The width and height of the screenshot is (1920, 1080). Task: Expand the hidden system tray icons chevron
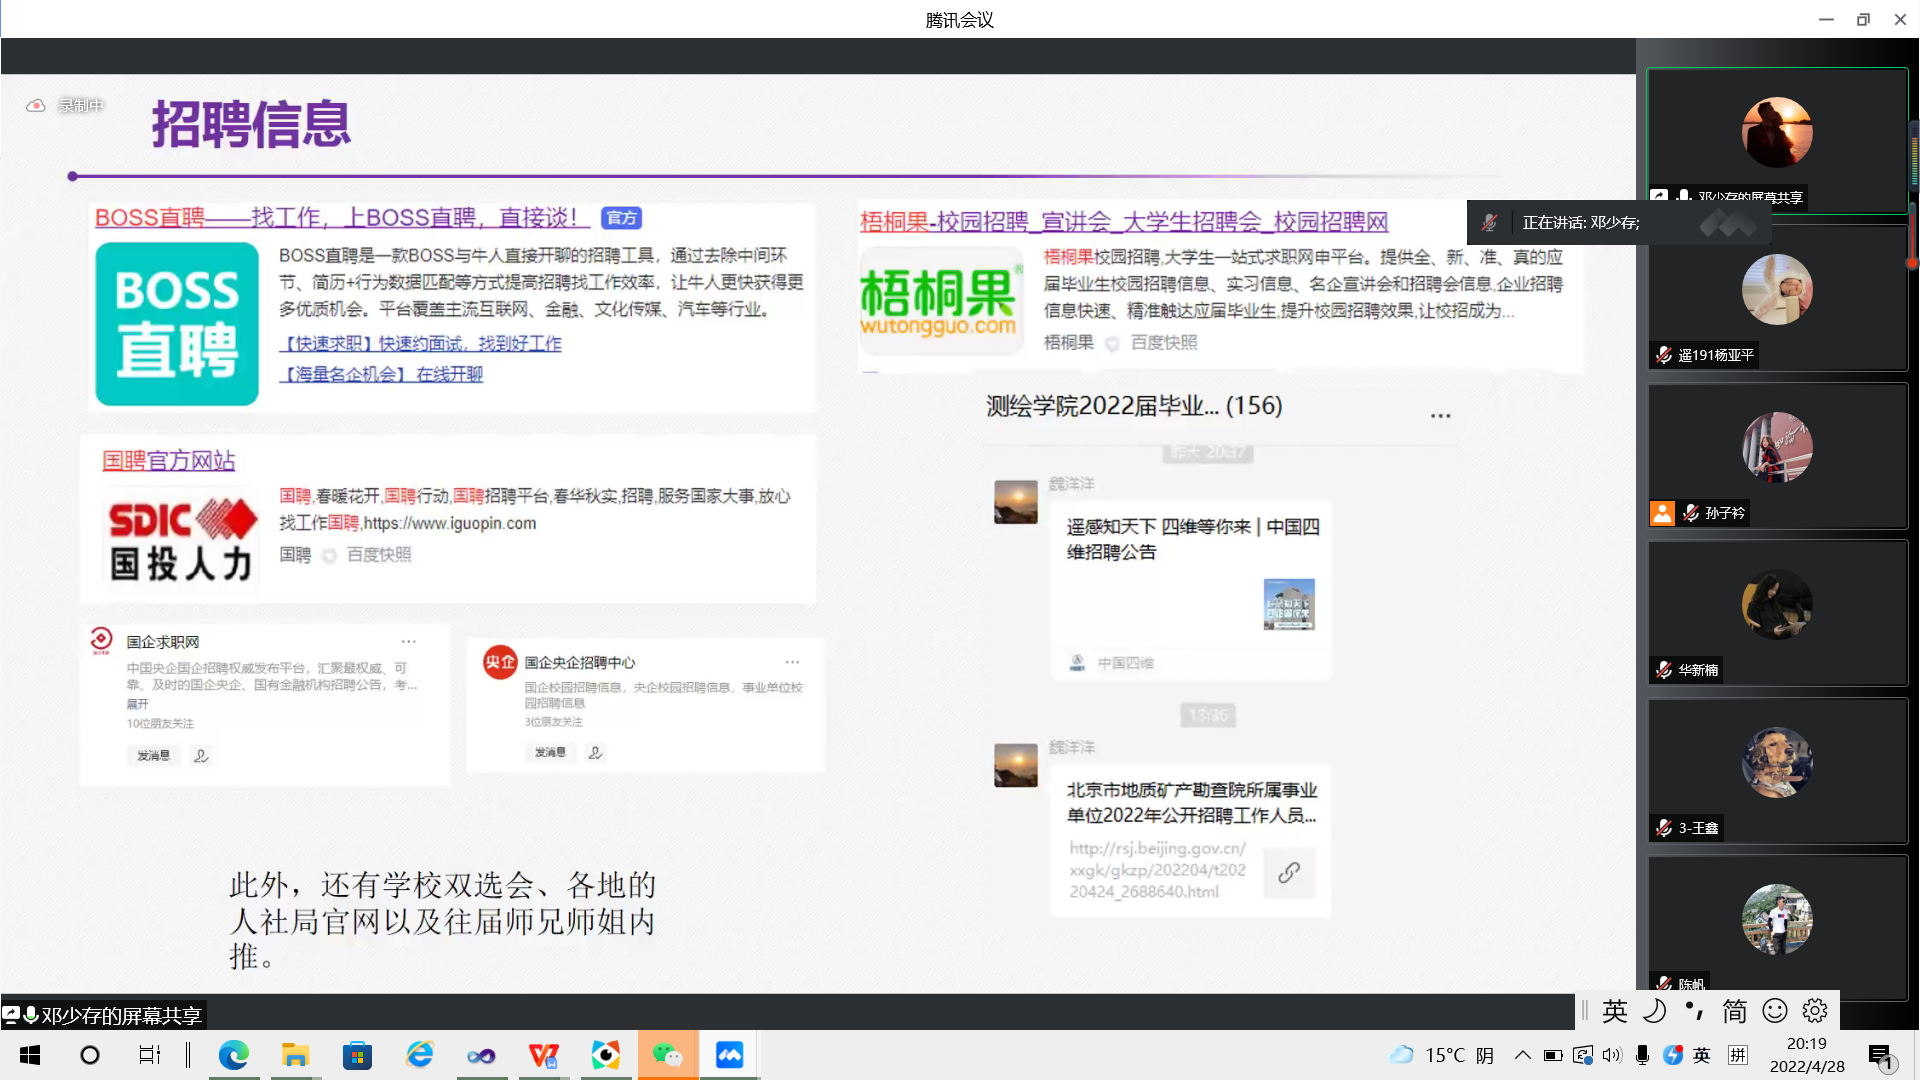click(x=1522, y=1055)
